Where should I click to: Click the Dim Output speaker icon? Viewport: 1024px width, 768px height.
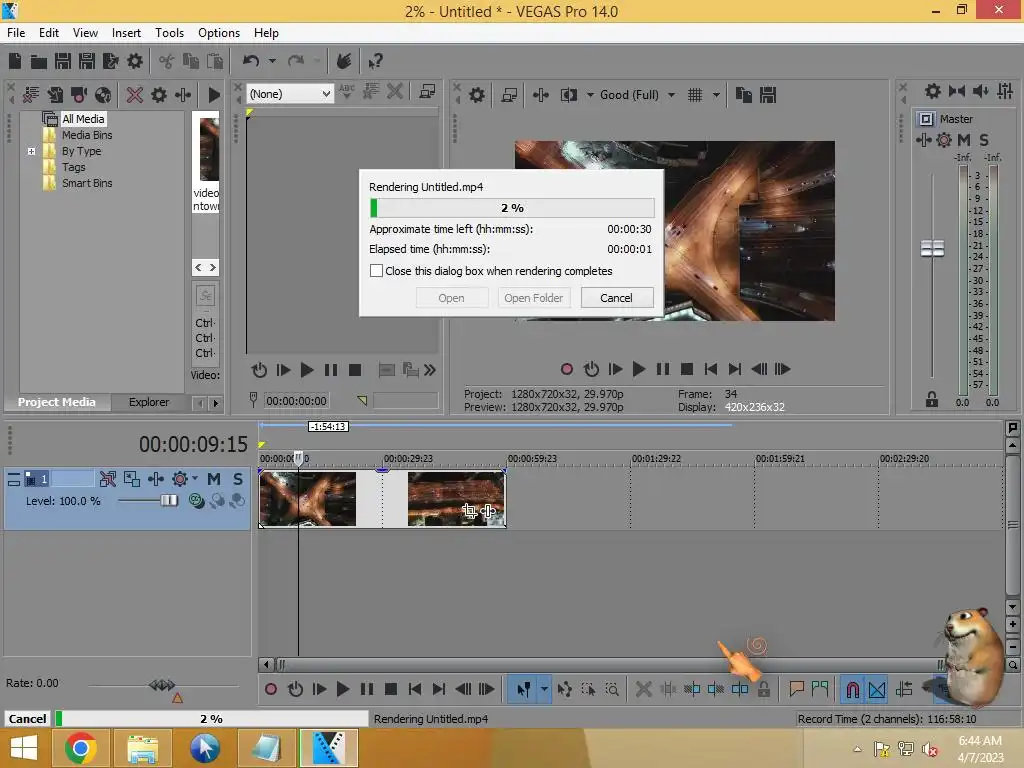(x=980, y=91)
